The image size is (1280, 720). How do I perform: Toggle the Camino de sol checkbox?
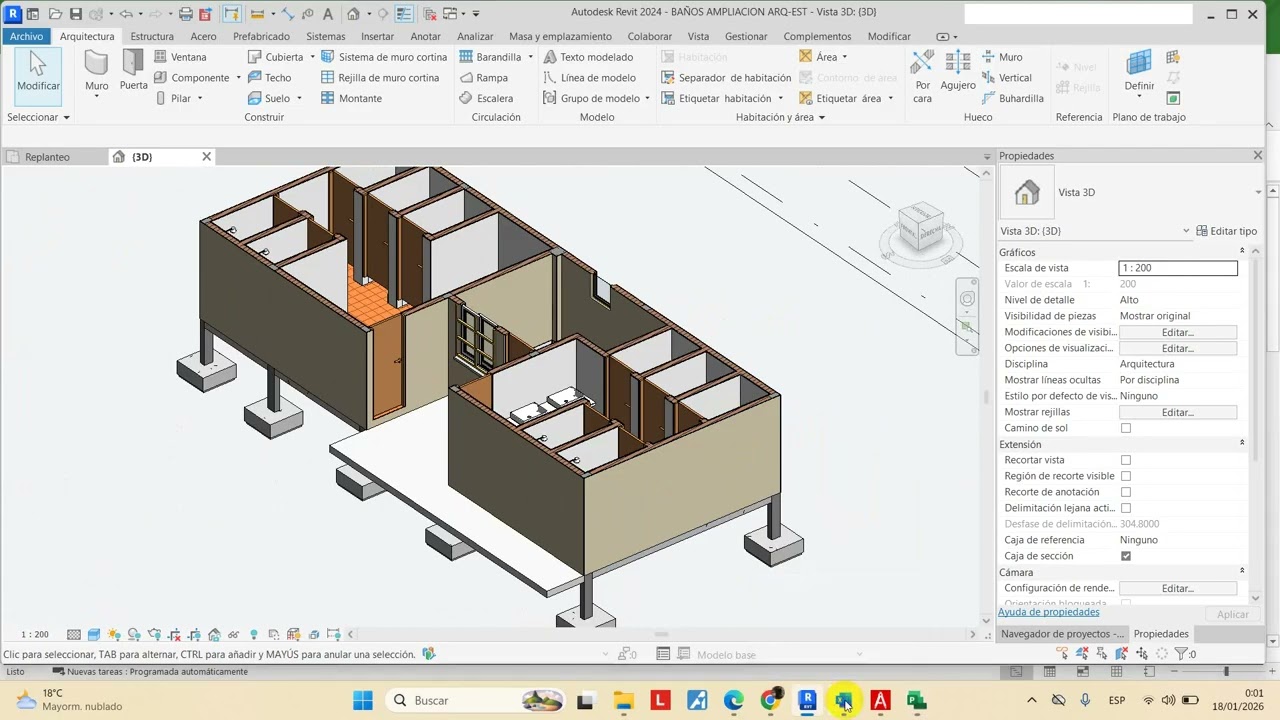tap(1125, 428)
